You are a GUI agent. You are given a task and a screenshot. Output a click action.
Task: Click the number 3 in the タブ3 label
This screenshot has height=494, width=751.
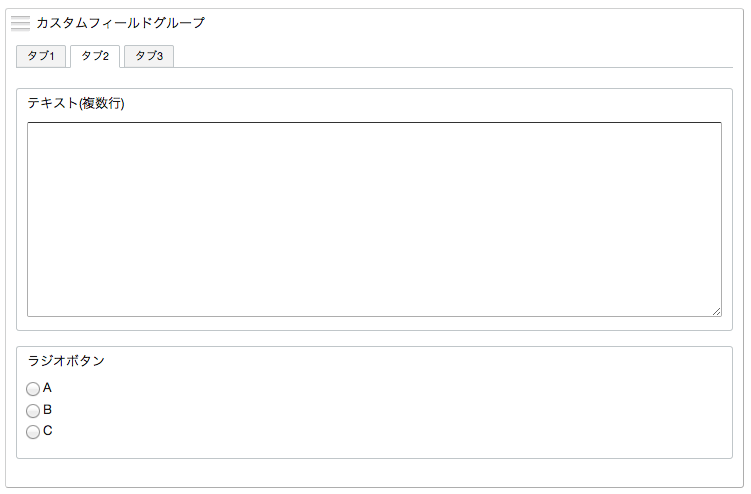click(x=160, y=57)
